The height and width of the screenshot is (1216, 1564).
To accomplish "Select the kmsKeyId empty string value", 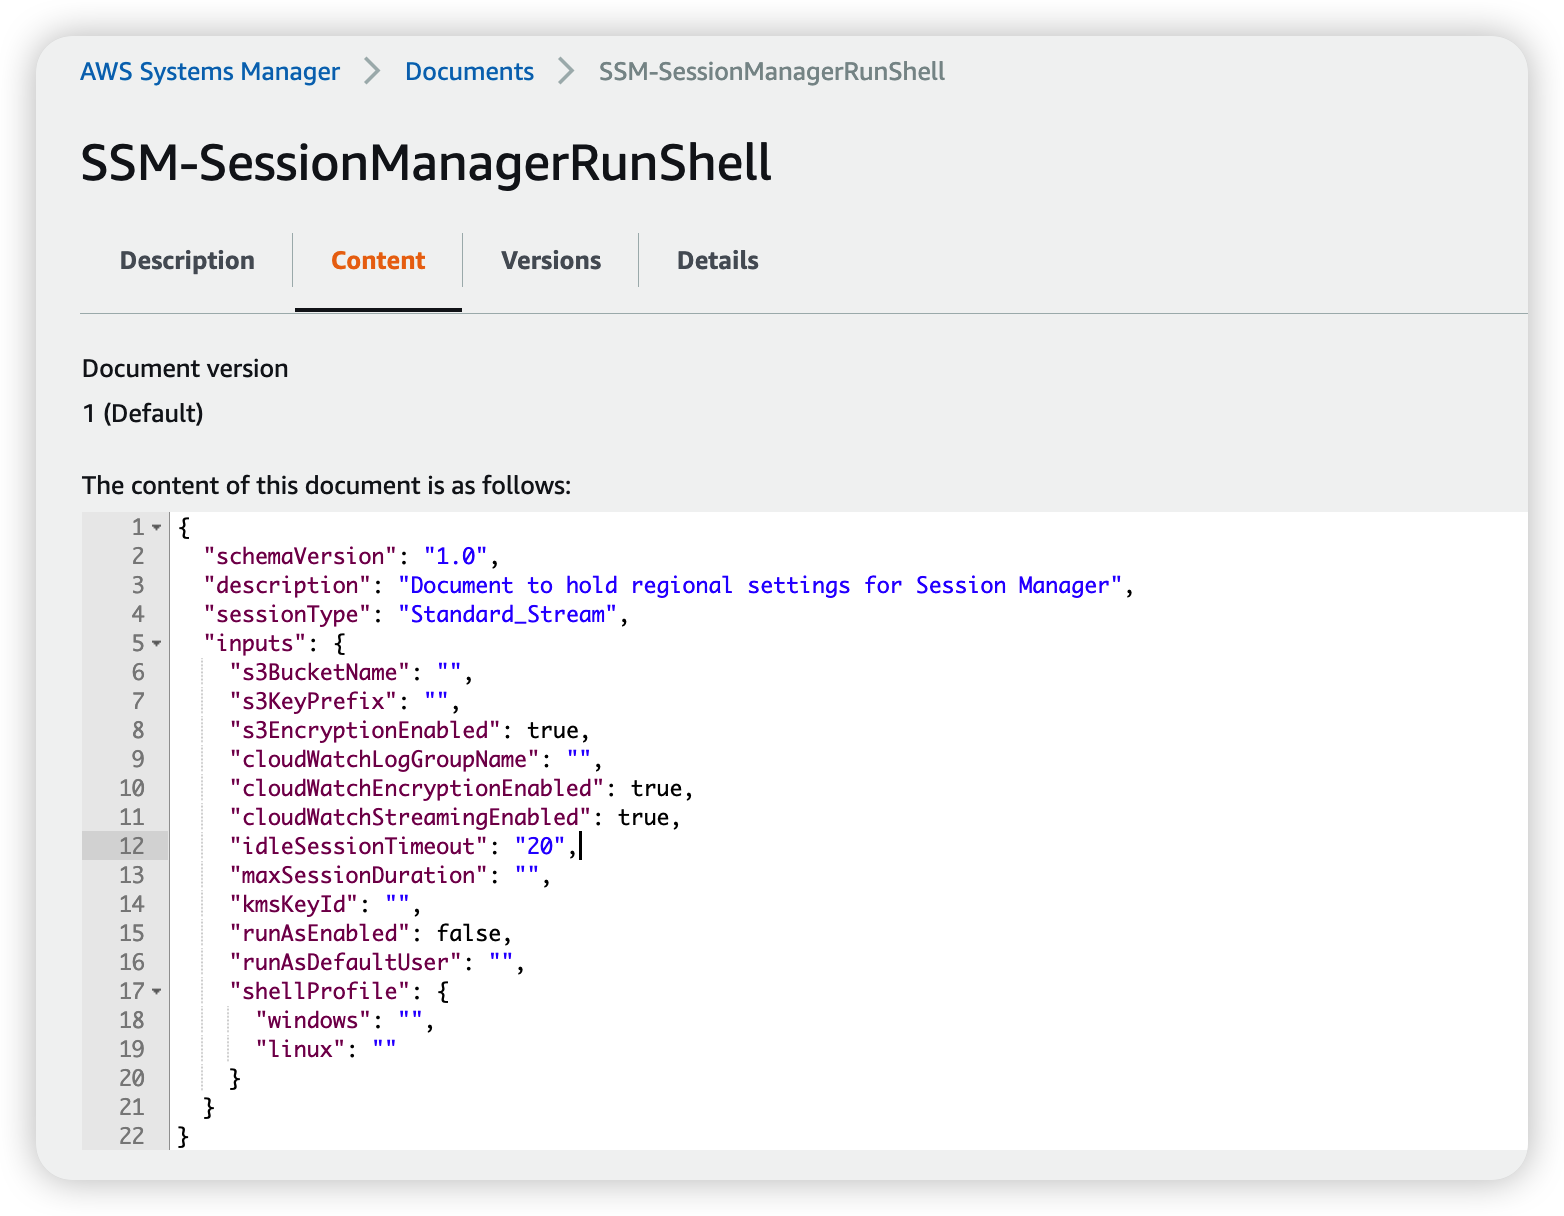I will [x=399, y=904].
